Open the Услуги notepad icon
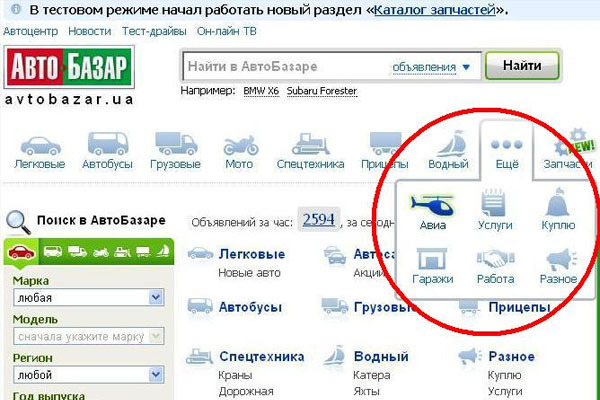Screen dimensions: 600x400 pos(494,205)
